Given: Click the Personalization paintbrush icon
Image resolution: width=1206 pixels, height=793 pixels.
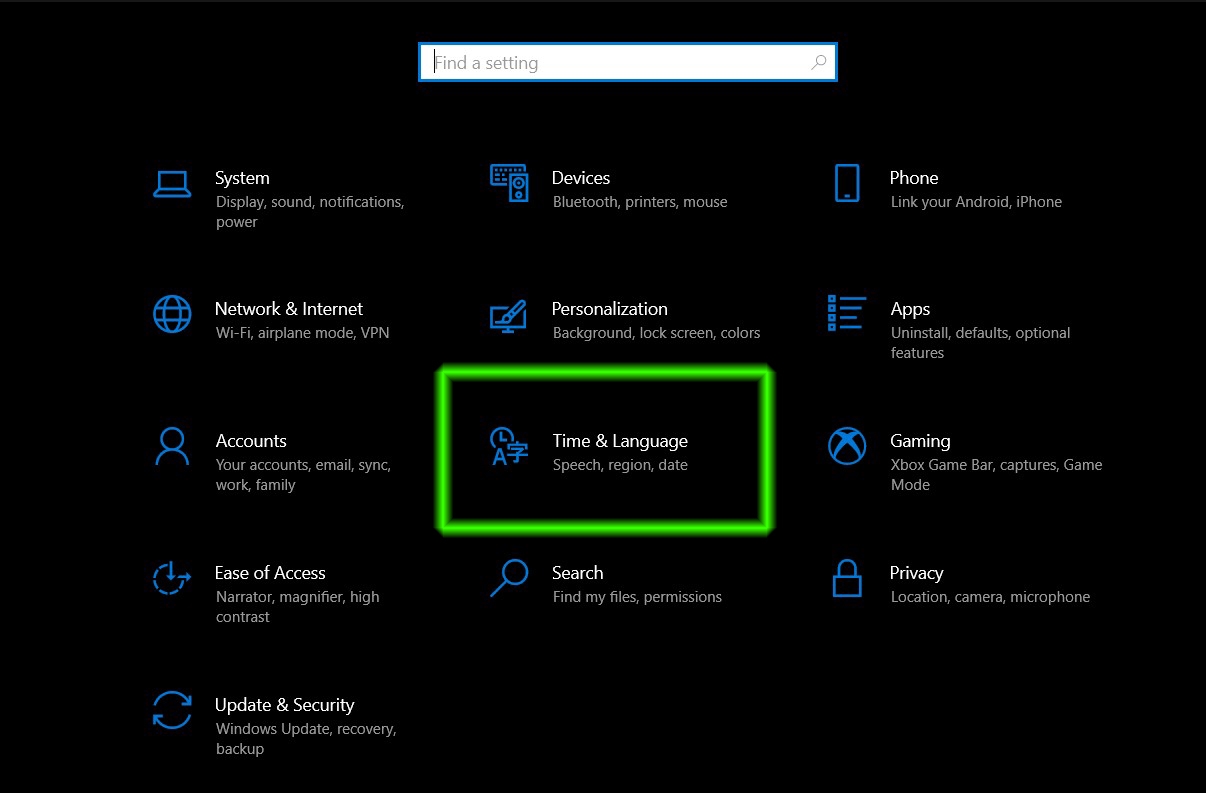Looking at the screenshot, I should click(x=508, y=315).
